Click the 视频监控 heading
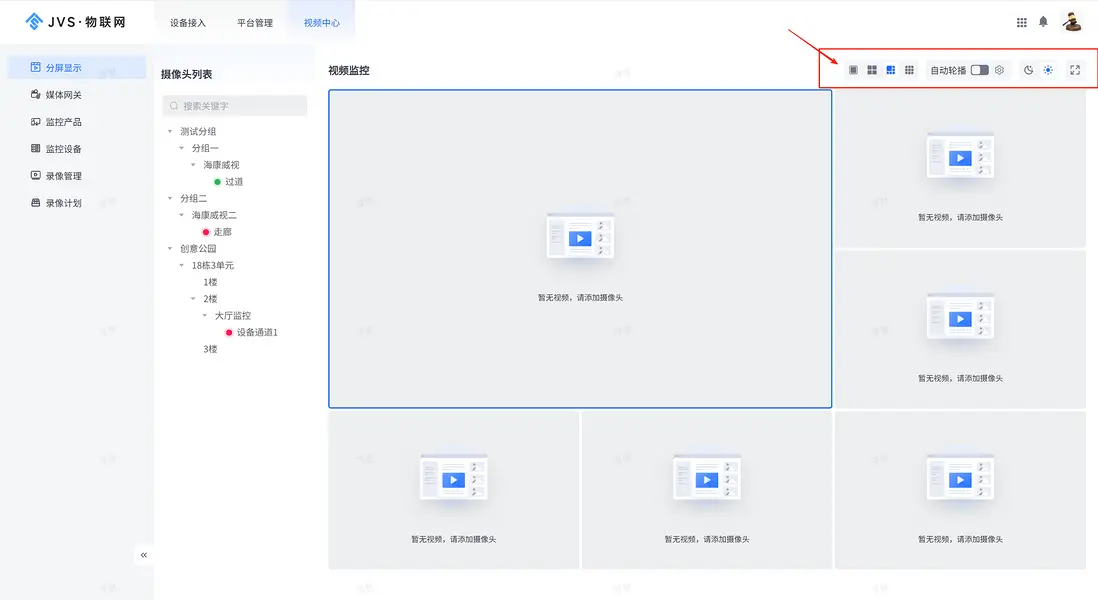This screenshot has height=600, width=1098. (x=349, y=71)
